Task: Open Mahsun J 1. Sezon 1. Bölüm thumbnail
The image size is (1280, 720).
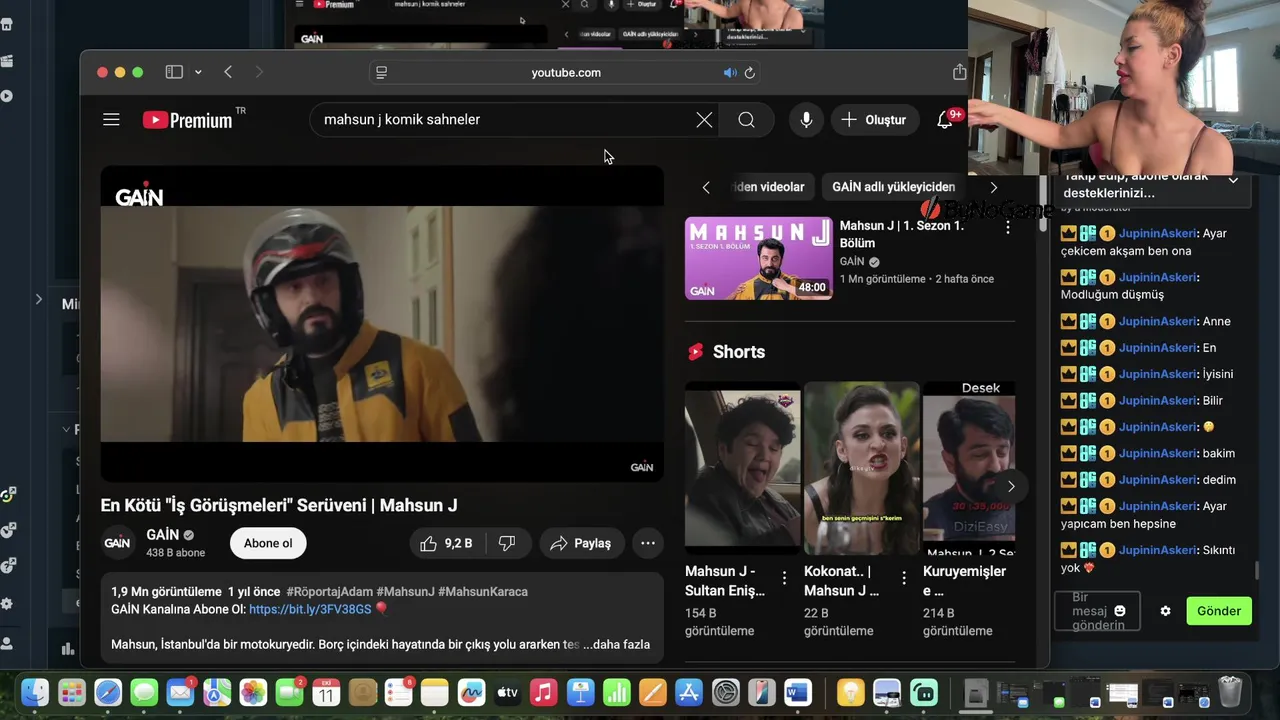Action: coord(758,258)
